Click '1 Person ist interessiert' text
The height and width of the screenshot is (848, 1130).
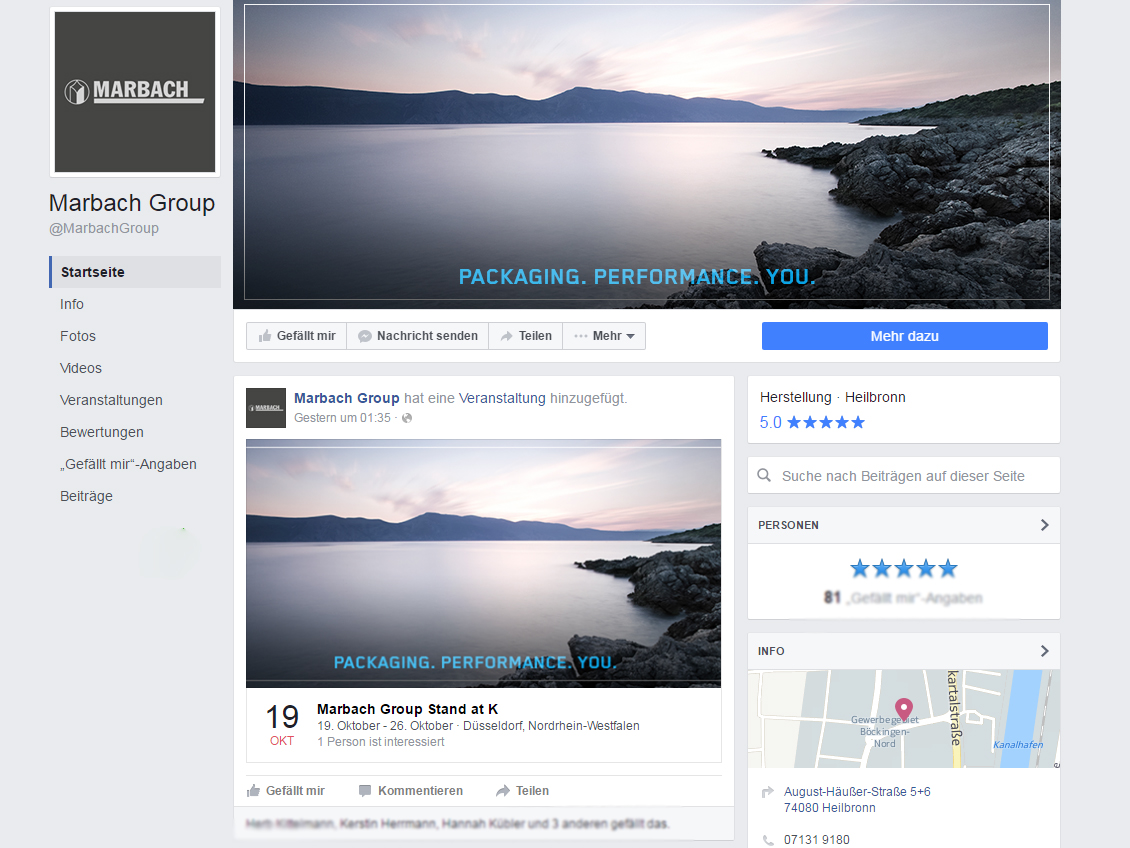click(x=381, y=742)
